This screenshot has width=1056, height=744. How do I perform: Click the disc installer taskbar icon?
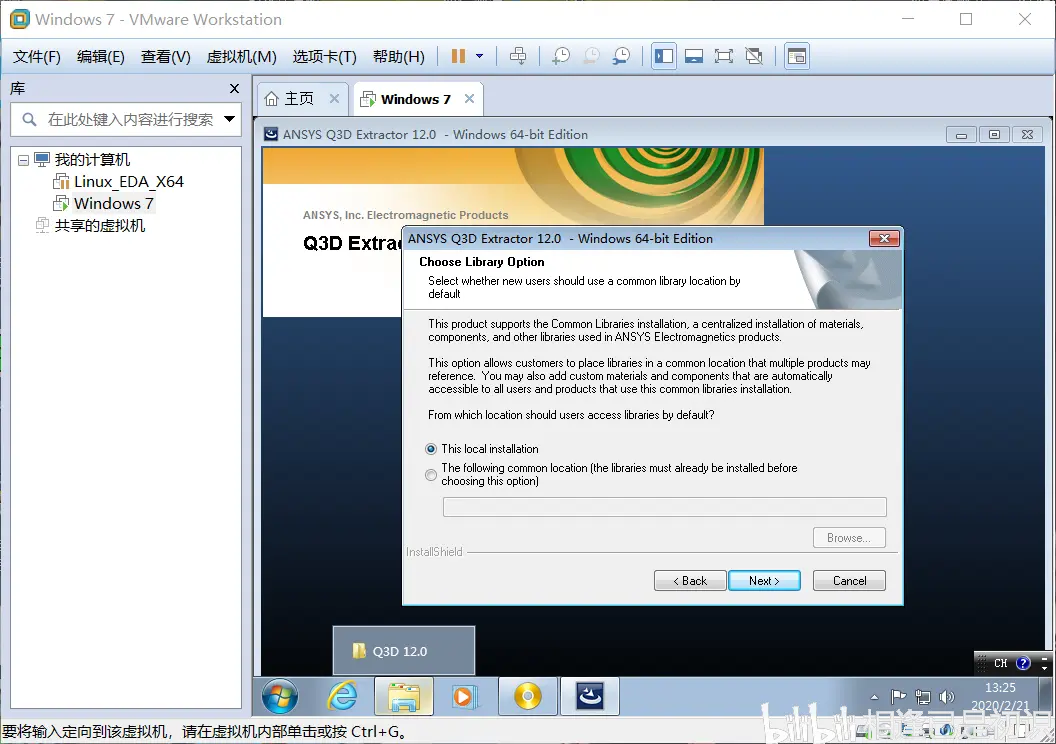(527, 696)
